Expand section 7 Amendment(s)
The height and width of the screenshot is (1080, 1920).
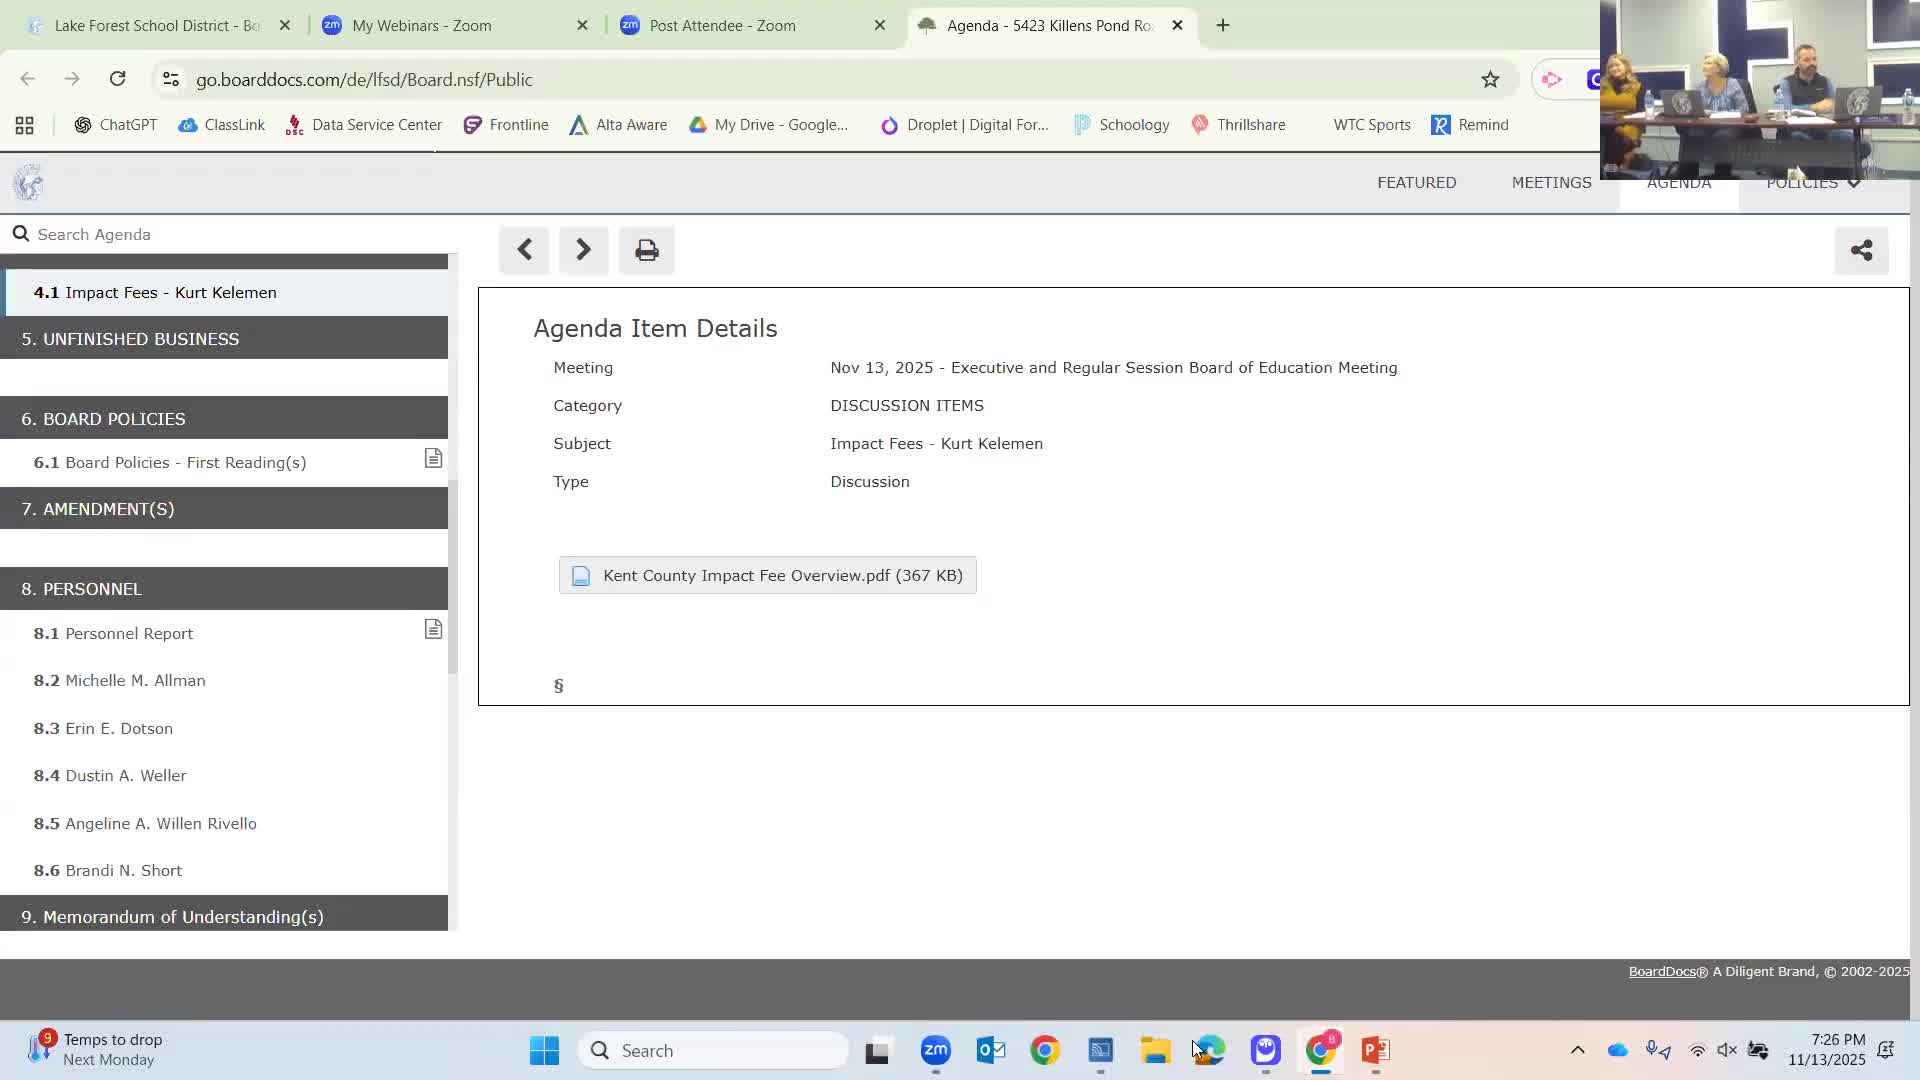(224, 509)
